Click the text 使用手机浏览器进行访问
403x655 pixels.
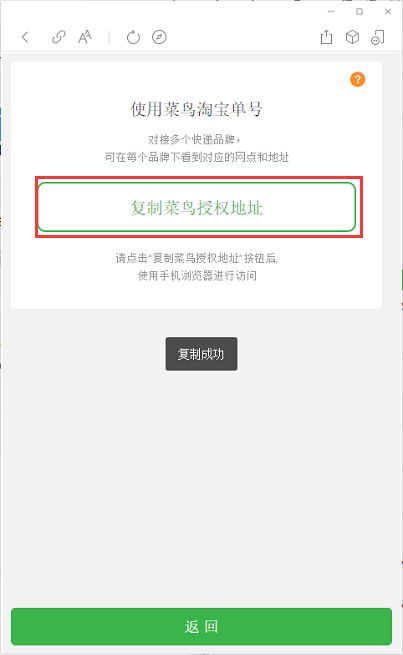coord(197,276)
